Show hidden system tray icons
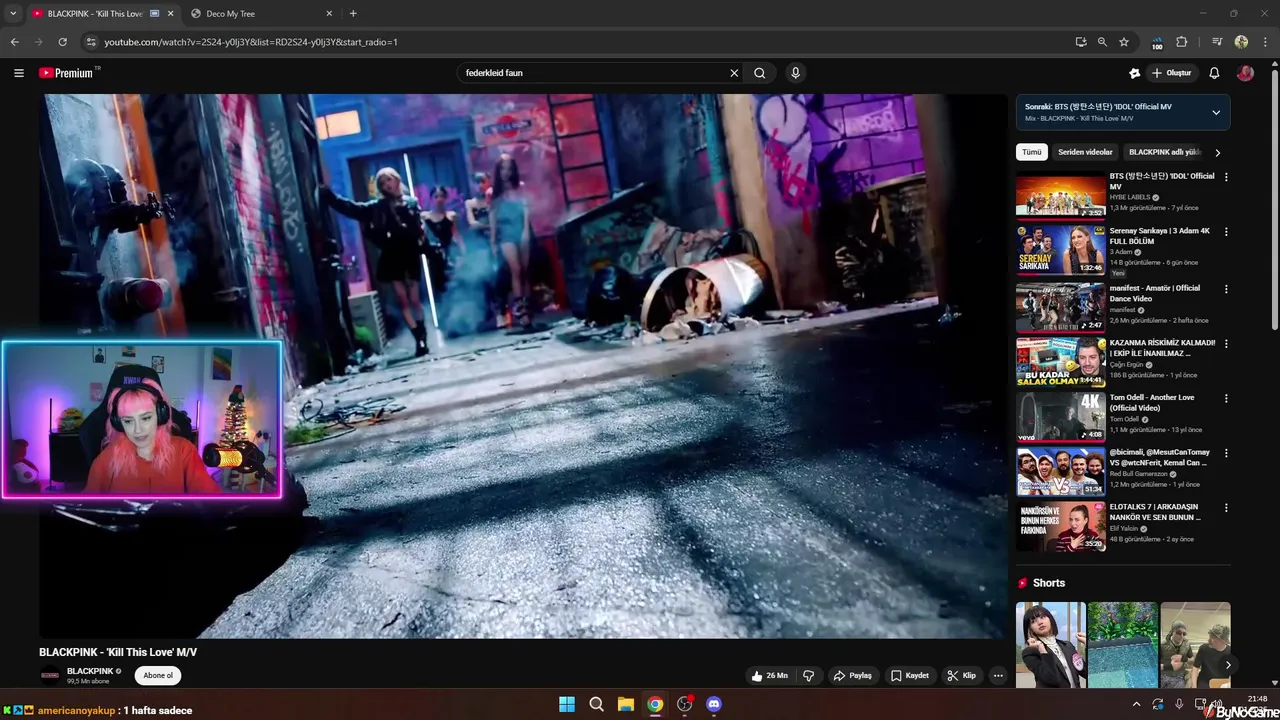This screenshot has height=720, width=1280. pyautogui.click(x=1136, y=704)
